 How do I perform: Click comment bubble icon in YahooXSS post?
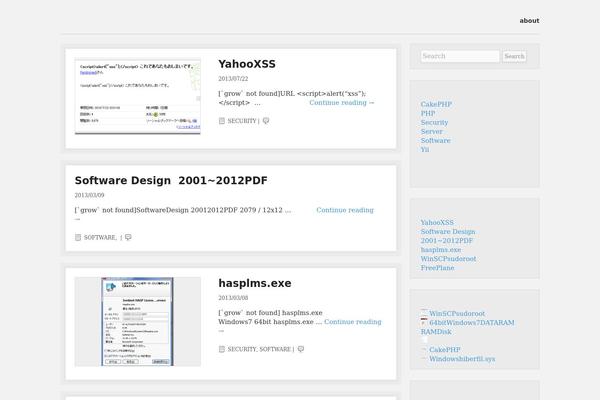(266, 121)
